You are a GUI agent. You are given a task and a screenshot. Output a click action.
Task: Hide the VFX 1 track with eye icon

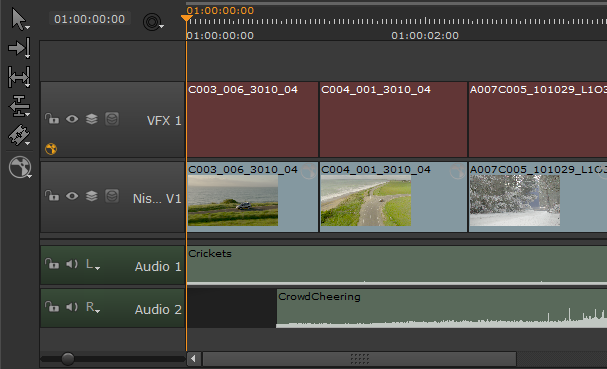click(72, 119)
